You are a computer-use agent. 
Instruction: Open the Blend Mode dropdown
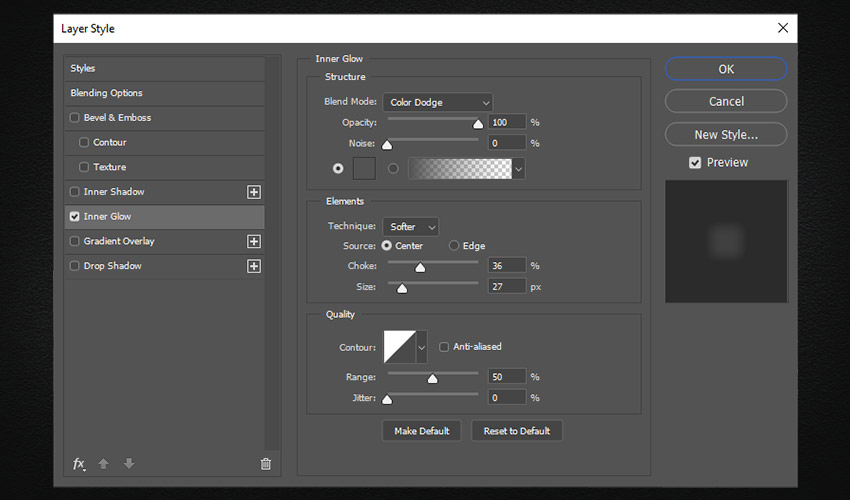point(437,102)
